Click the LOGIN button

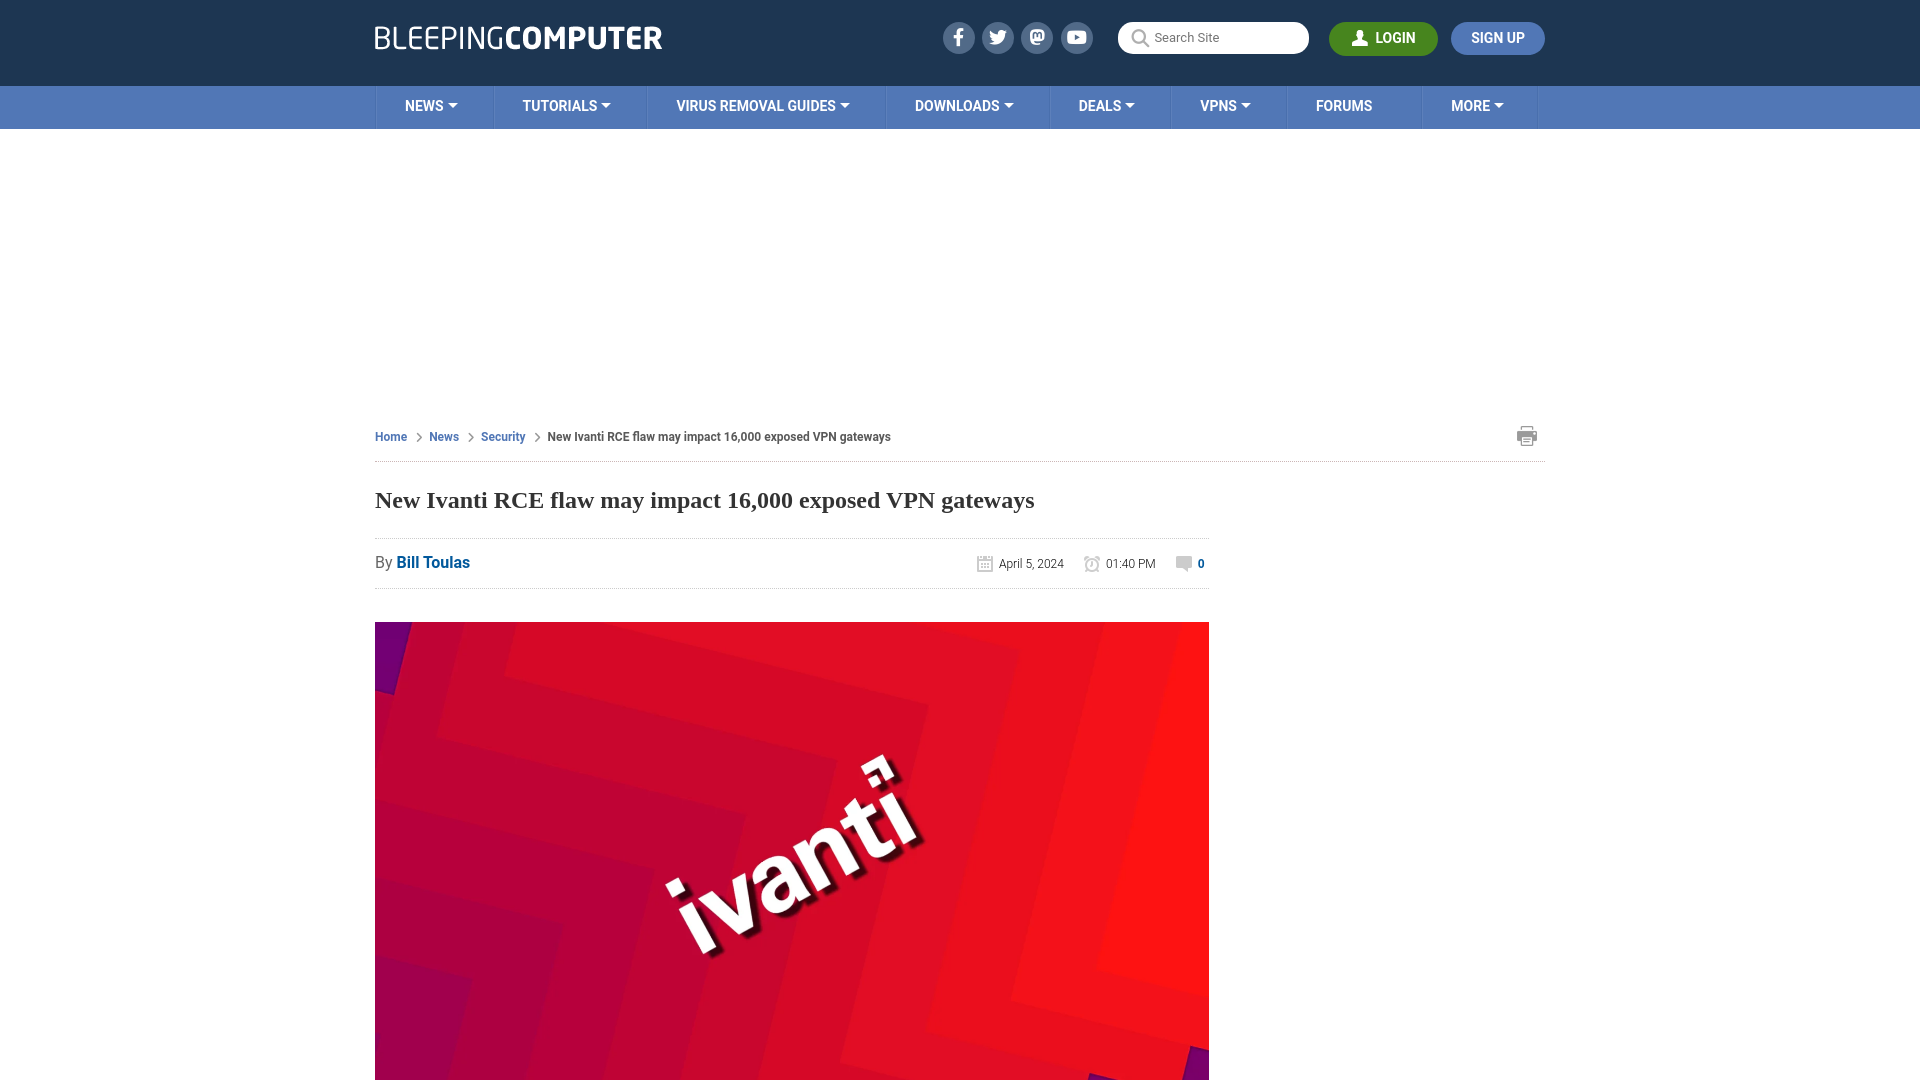(x=1383, y=38)
